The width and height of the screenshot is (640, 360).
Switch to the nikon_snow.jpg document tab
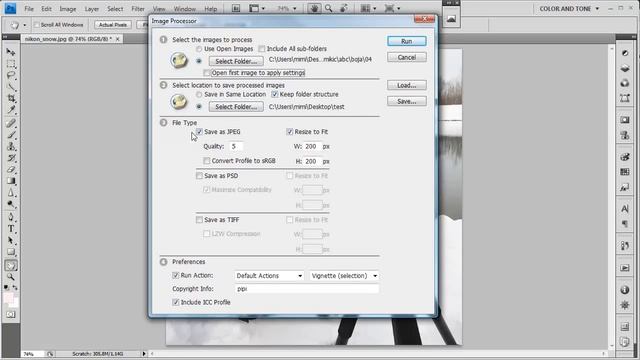68,39
